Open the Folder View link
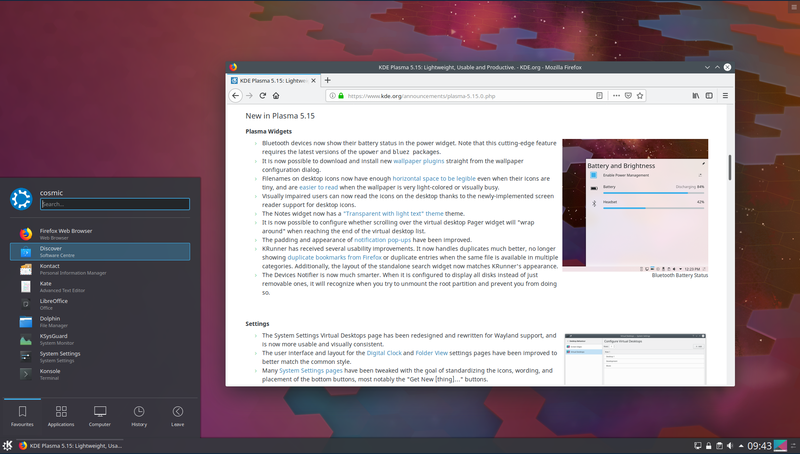This screenshot has width=800, height=454. tap(431, 352)
